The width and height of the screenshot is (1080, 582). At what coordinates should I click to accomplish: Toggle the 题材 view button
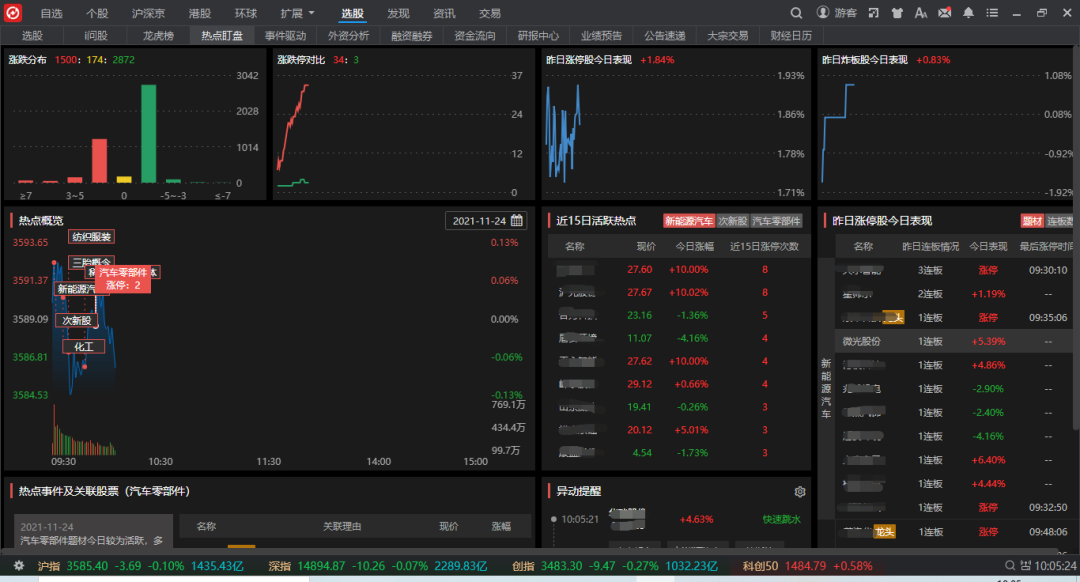coord(1032,221)
